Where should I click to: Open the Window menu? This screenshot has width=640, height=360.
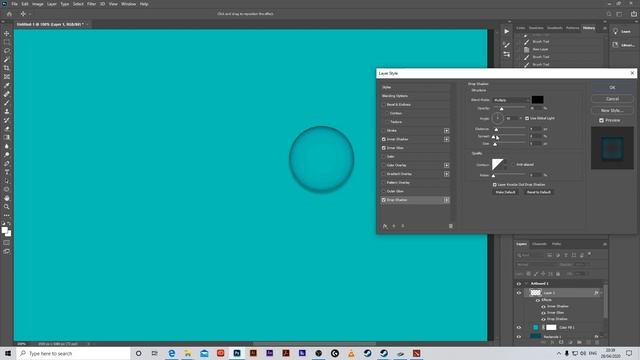pyautogui.click(x=128, y=4)
